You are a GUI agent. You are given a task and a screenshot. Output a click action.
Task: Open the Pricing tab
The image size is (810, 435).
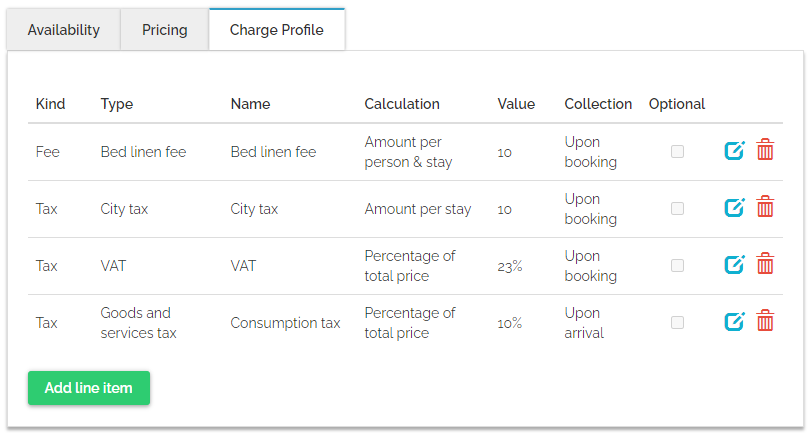[x=165, y=30]
